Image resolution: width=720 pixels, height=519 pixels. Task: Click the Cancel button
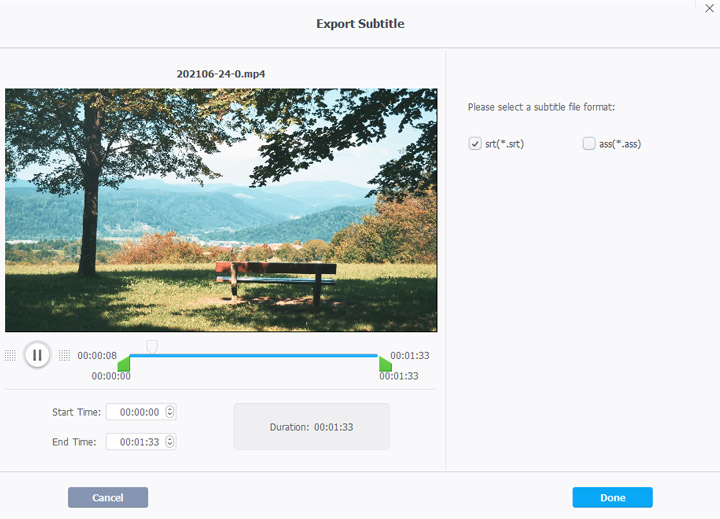tap(108, 497)
